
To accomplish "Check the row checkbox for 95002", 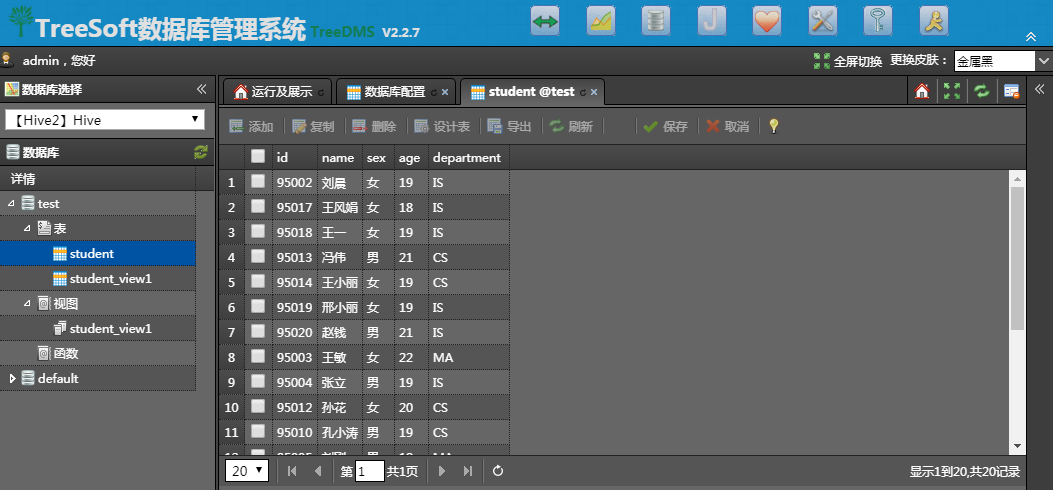I will point(258,181).
